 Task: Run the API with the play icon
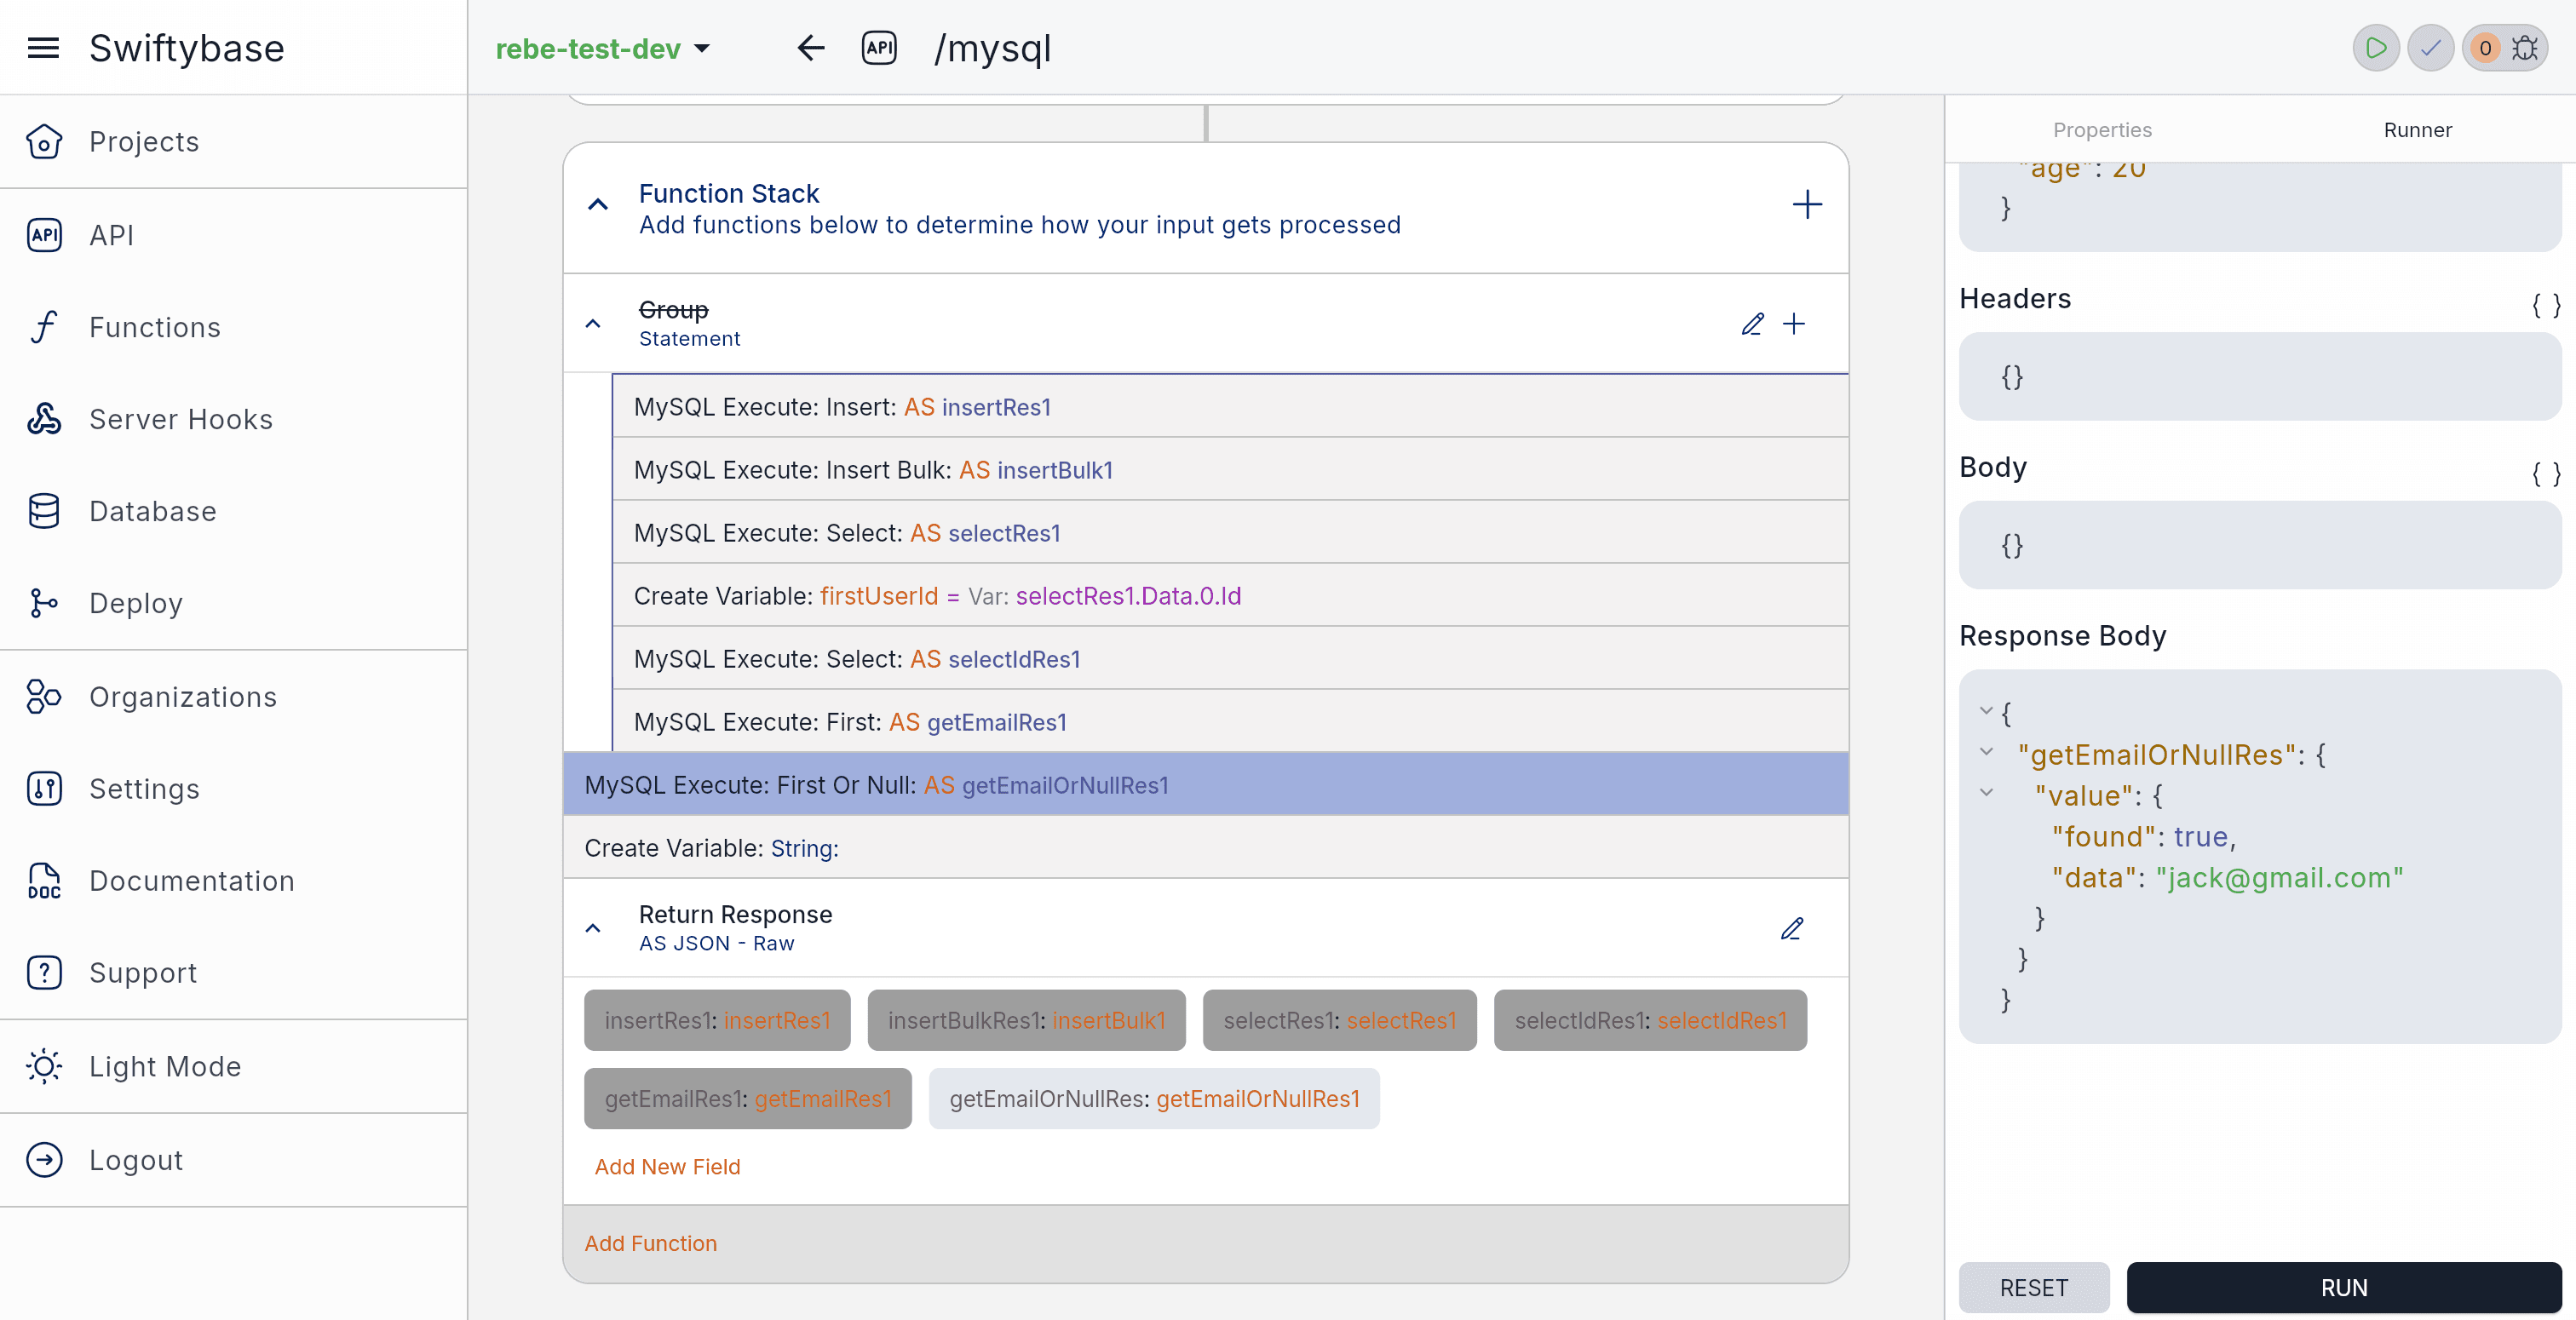tap(2376, 48)
